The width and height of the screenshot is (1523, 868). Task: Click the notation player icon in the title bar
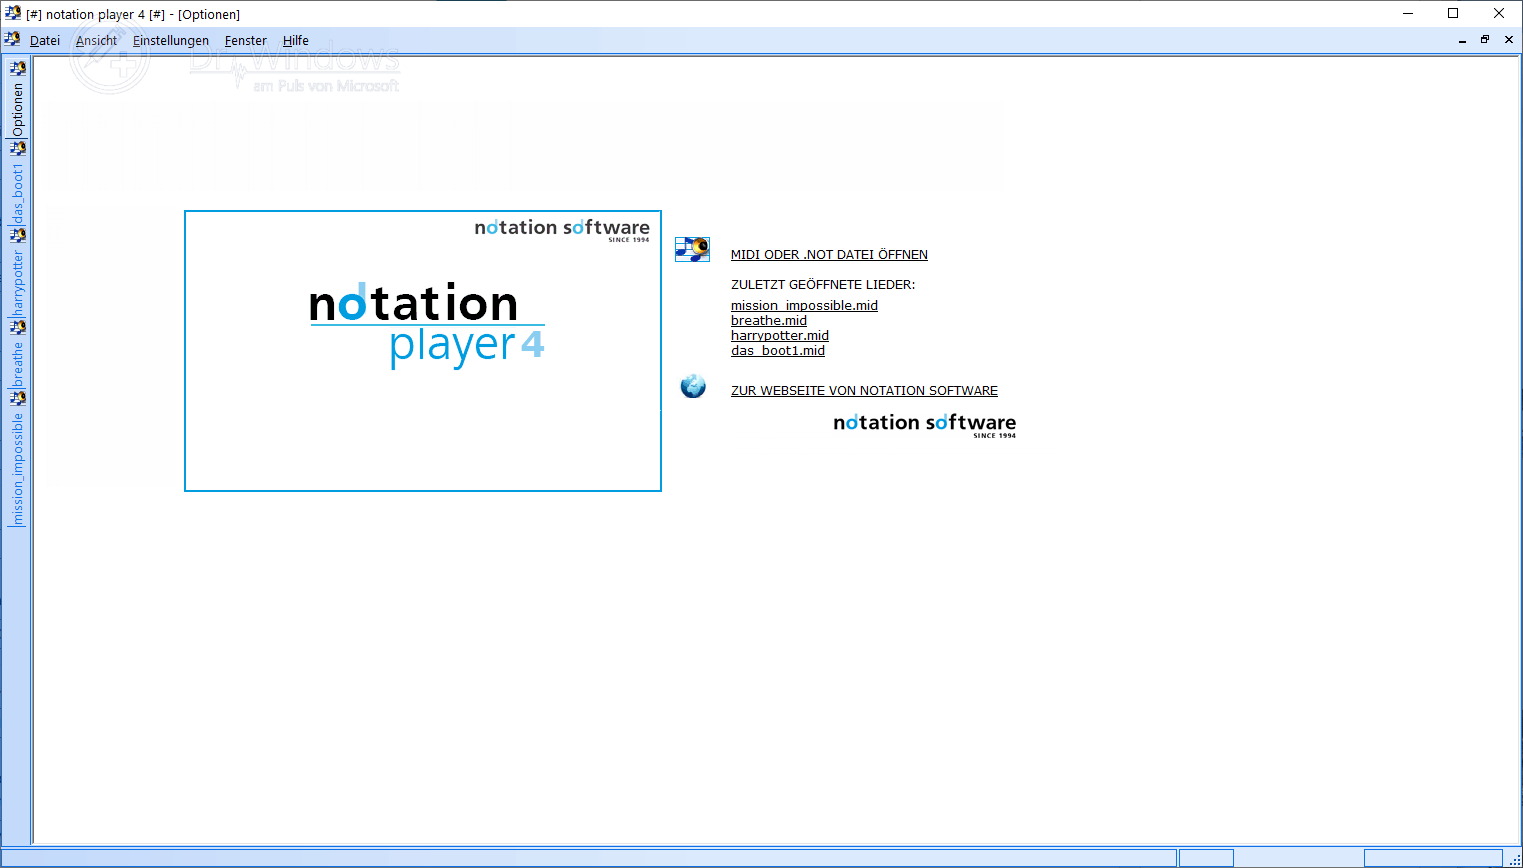pyautogui.click(x=13, y=13)
